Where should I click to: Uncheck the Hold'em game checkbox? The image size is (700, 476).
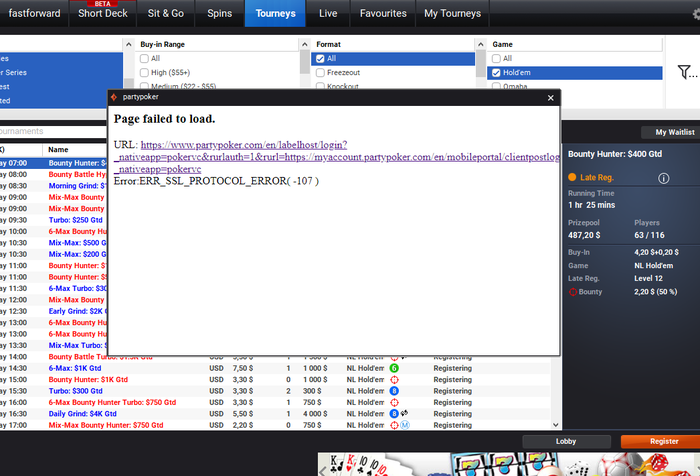[496, 73]
